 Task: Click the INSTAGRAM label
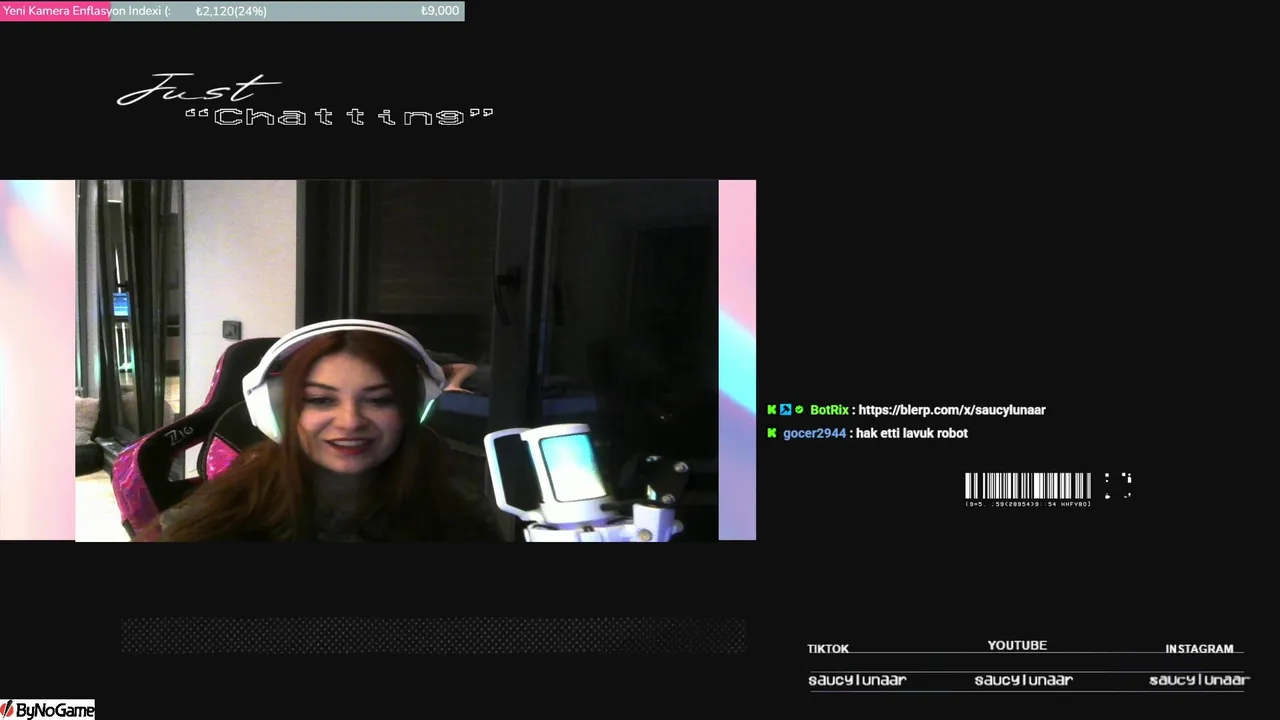coord(1199,649)
